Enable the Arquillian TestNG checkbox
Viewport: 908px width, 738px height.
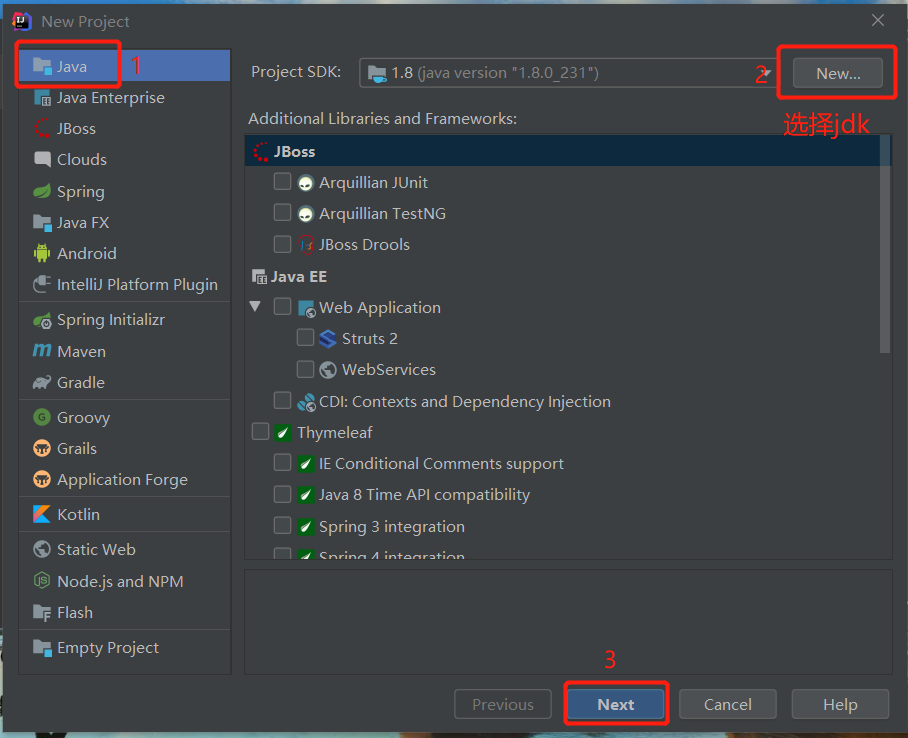point(282,213)
